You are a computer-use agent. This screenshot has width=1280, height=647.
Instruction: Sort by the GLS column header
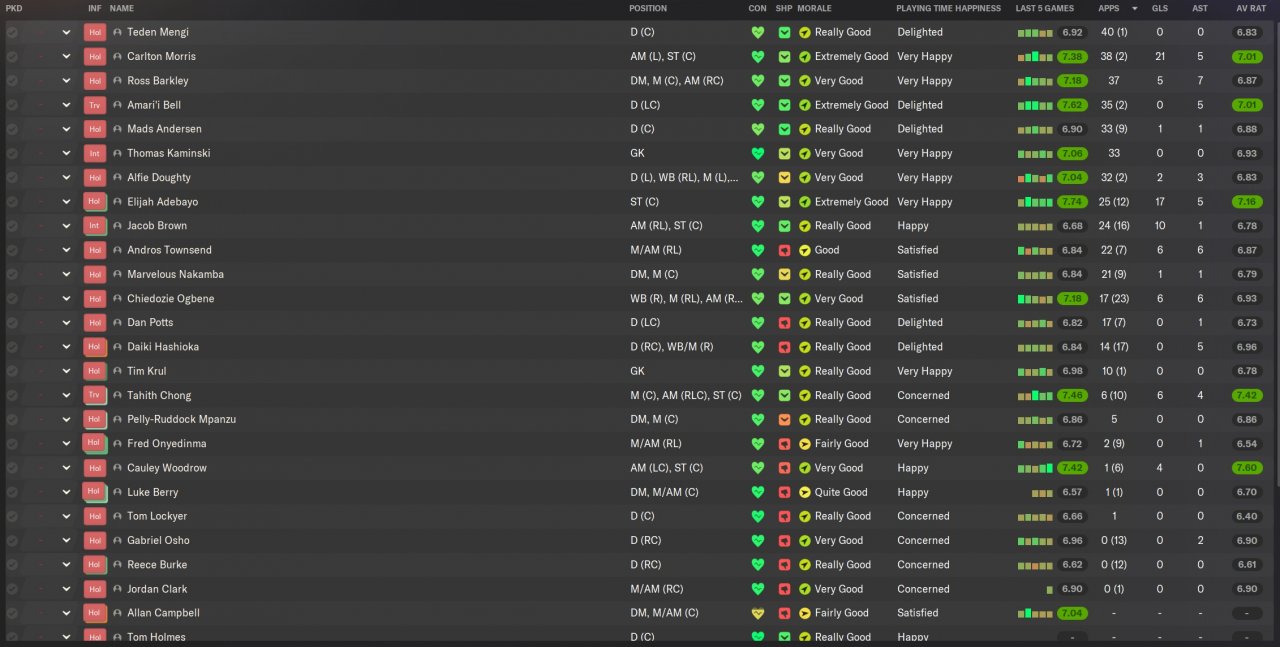1159,8
